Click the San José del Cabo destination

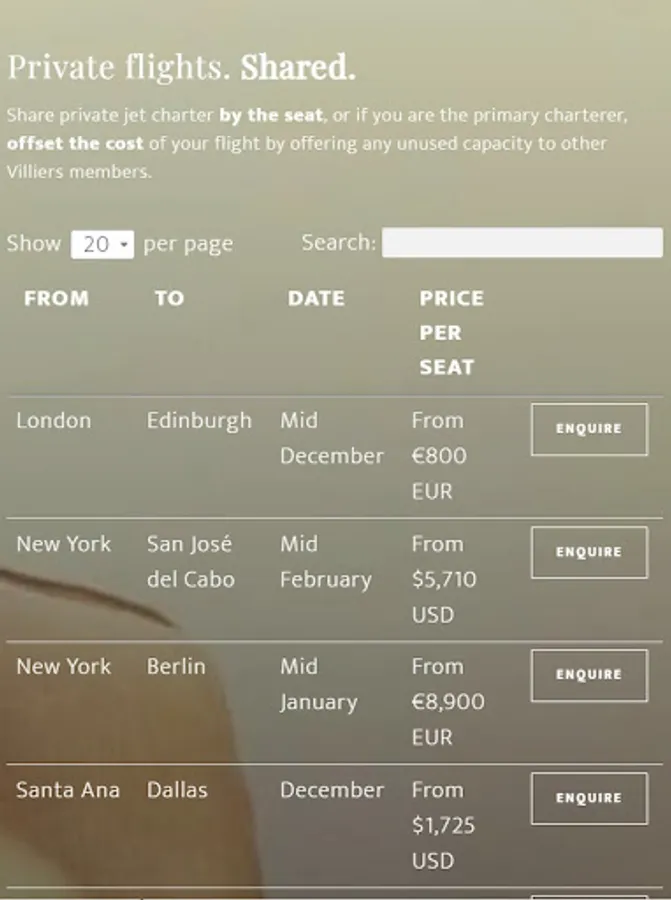pyautogui.click(x=190, y=561)
